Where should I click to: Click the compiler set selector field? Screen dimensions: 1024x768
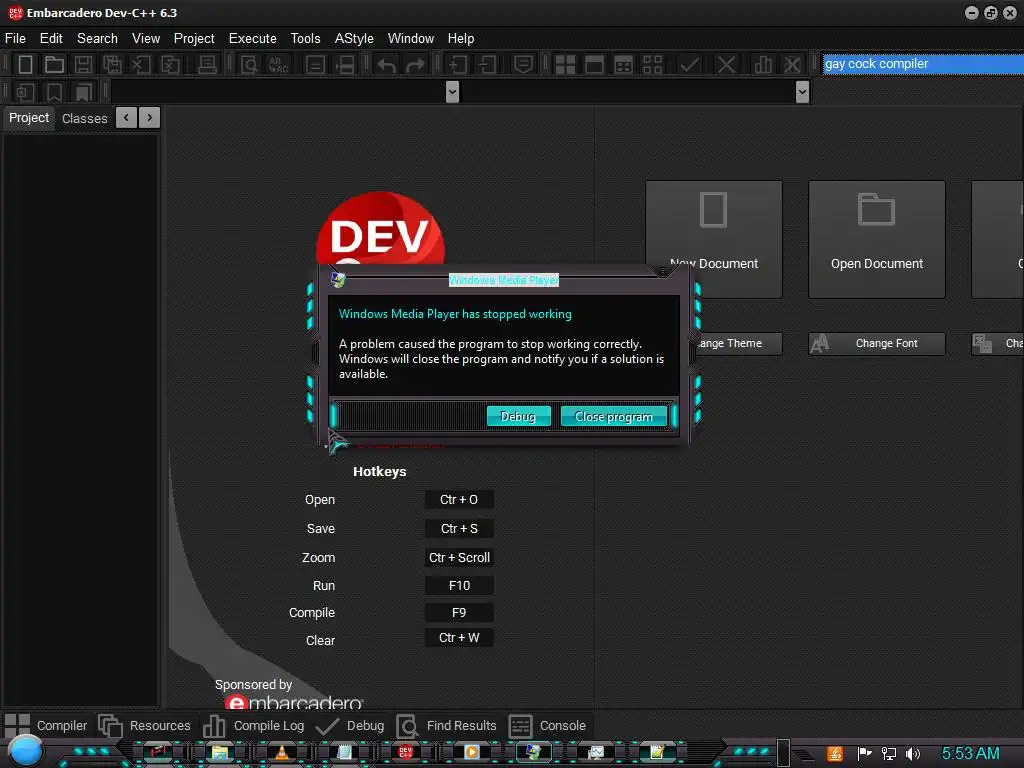tap(922, 64)
